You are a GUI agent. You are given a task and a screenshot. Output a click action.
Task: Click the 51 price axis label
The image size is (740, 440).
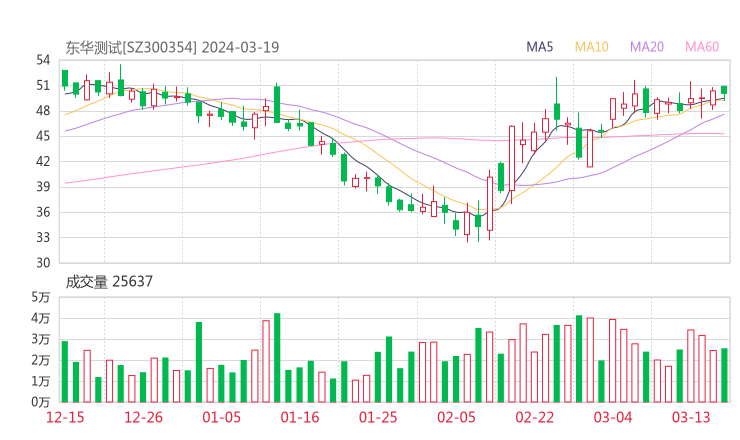(x=43, y=86)
